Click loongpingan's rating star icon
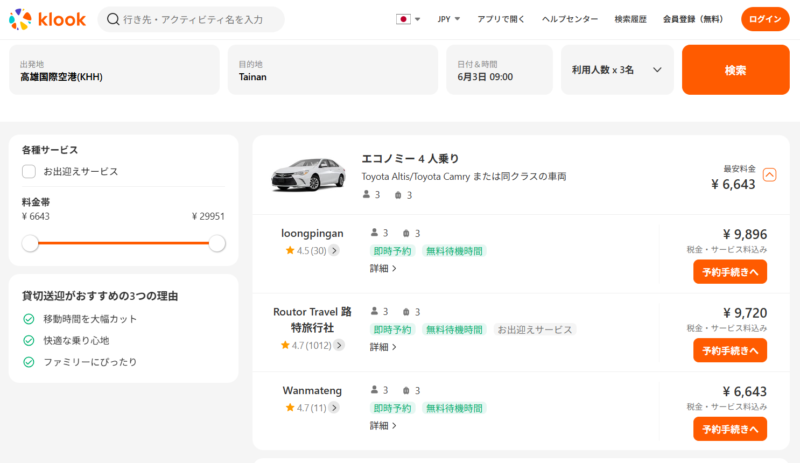 pos(290,250)
